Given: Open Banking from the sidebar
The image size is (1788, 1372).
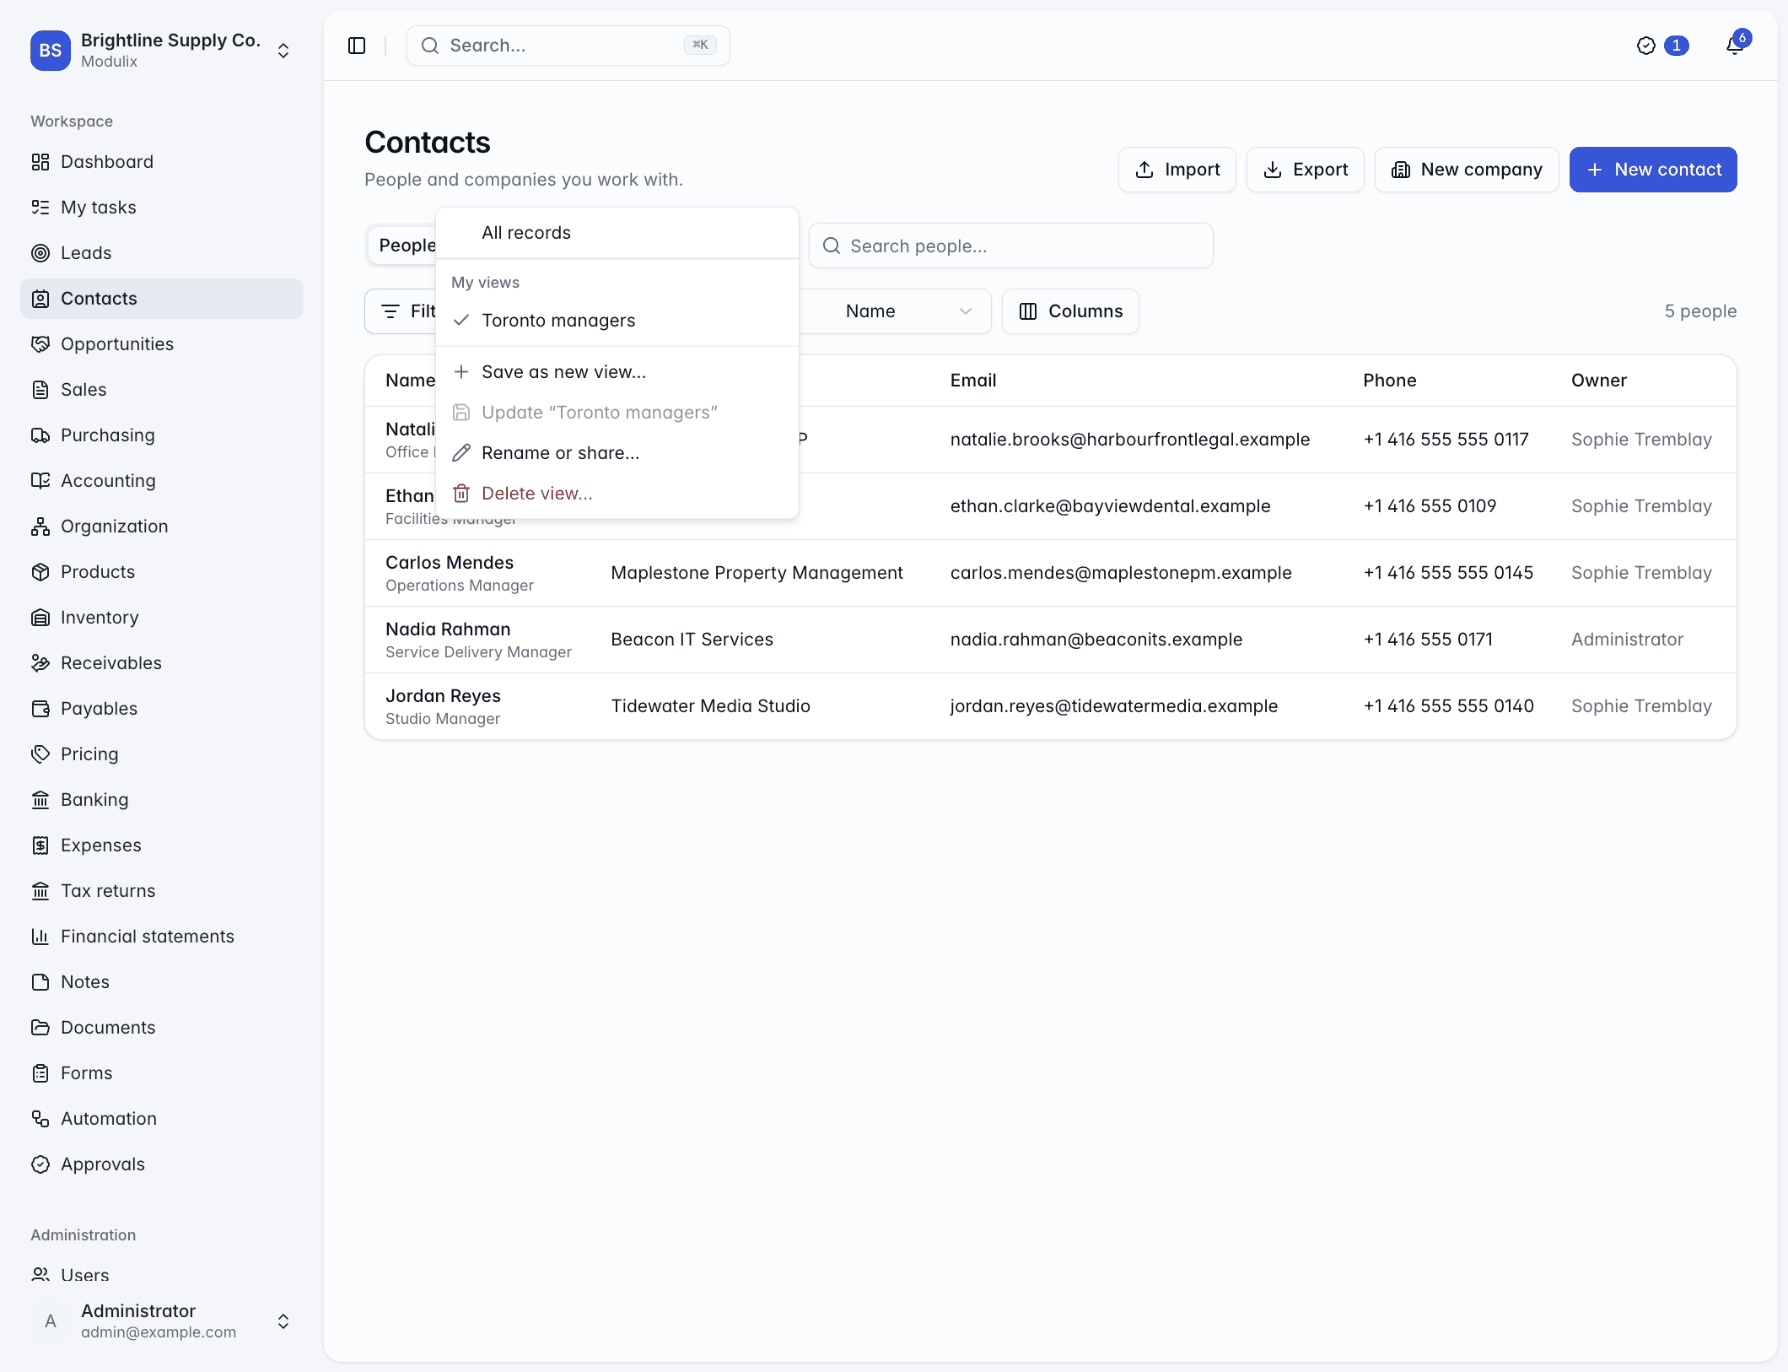Looking at the screenshot, I should point(161,800).
